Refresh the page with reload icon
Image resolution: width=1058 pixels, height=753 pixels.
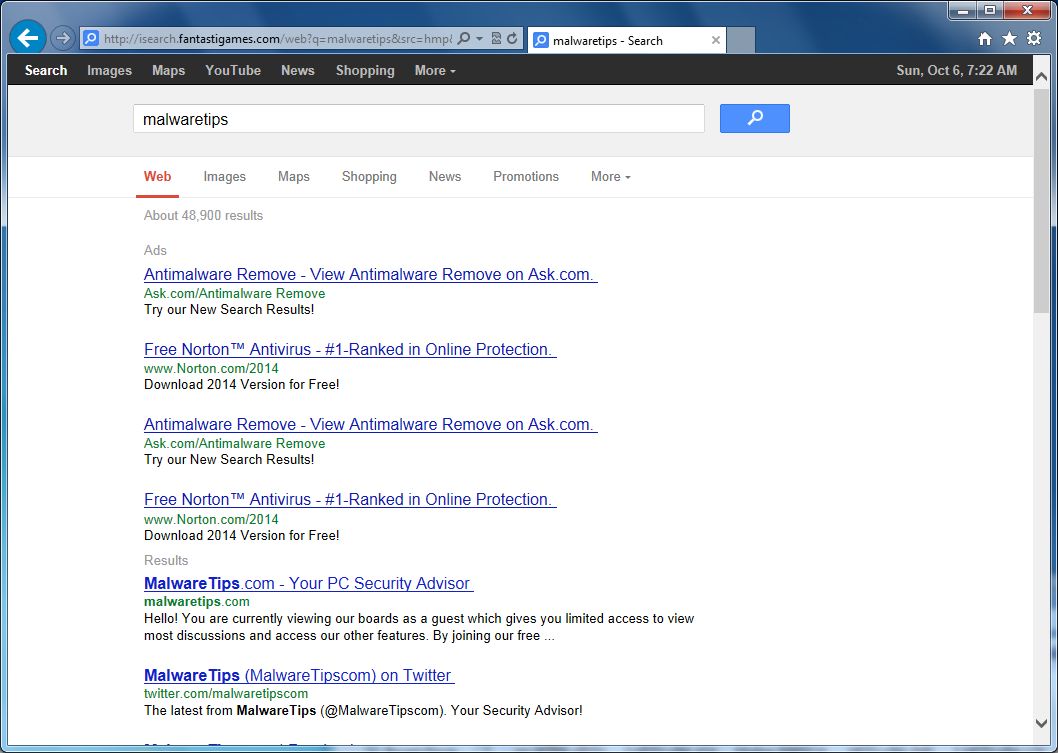pos(512,38)
